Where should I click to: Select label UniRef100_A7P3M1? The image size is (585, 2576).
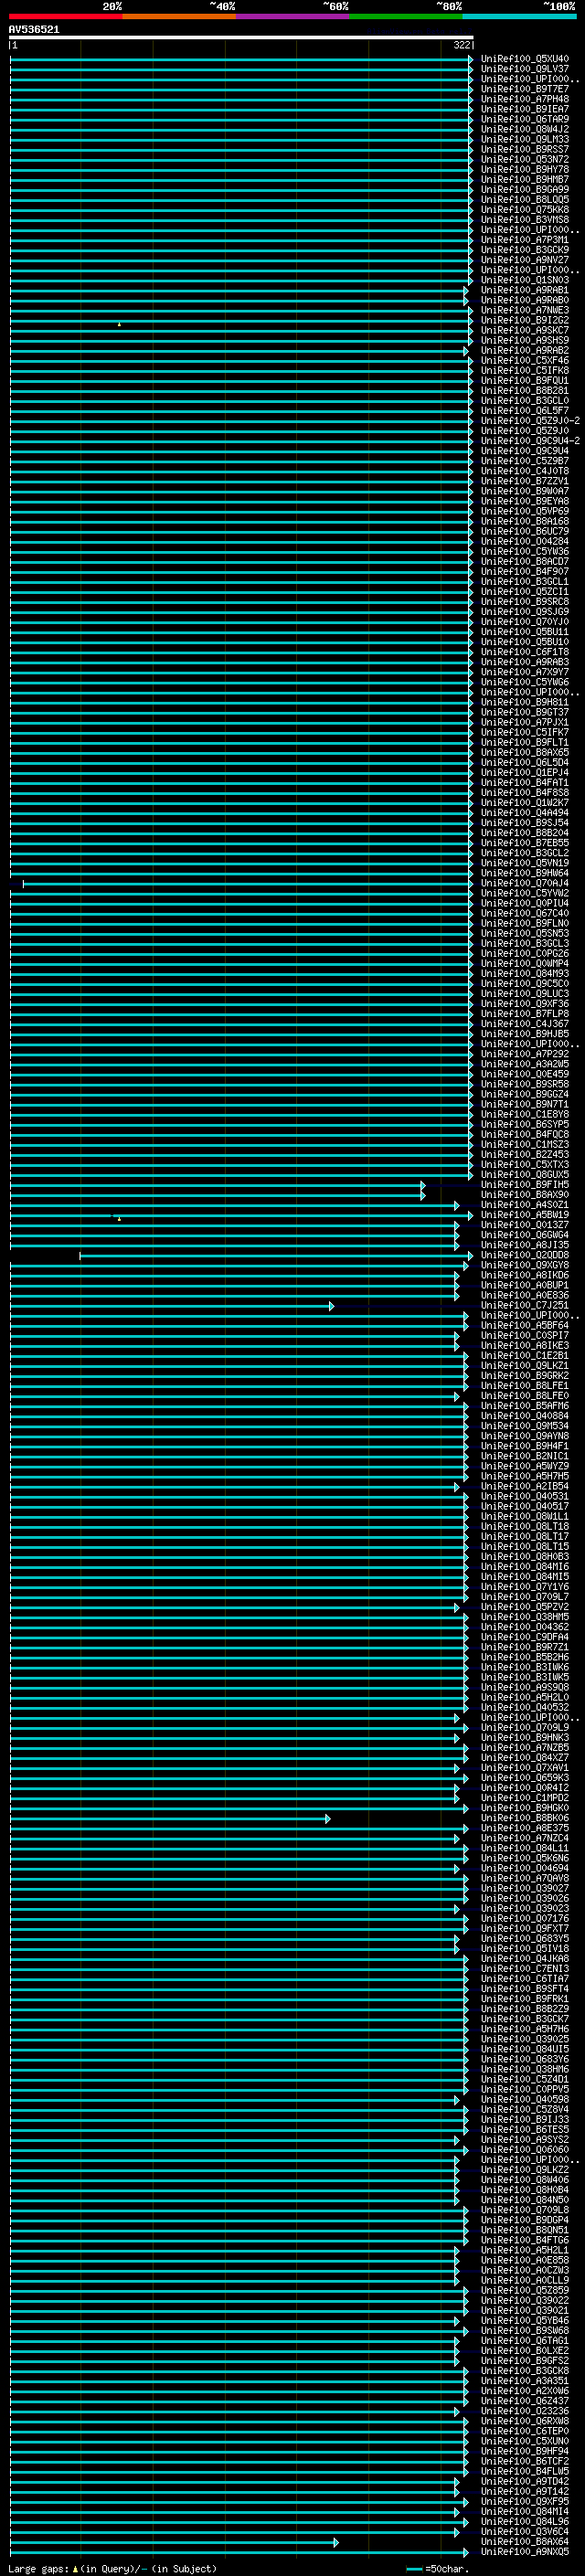coord(525,240)
